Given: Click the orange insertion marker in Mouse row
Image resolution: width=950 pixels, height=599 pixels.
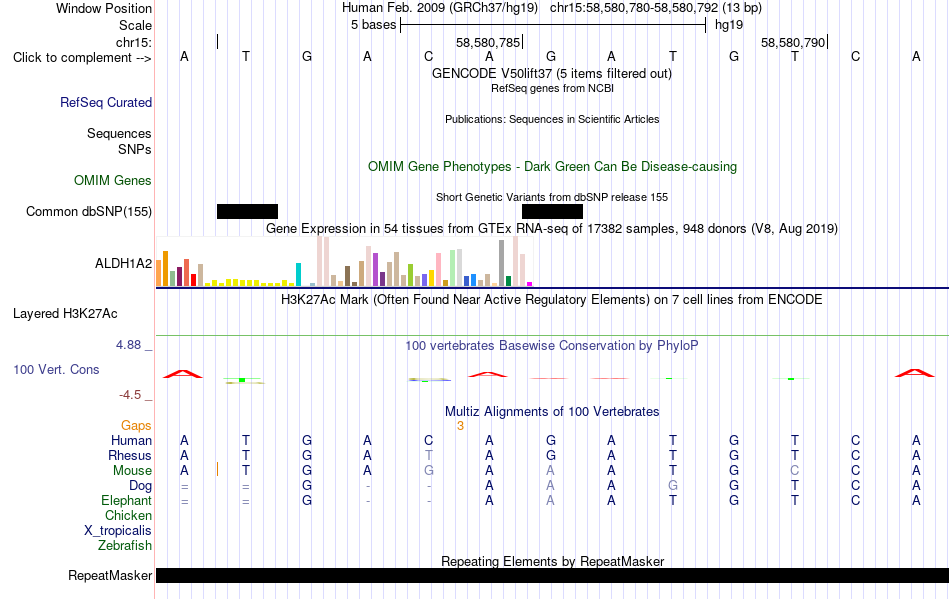Looking at the screenshot, I should tap(218, 469).
